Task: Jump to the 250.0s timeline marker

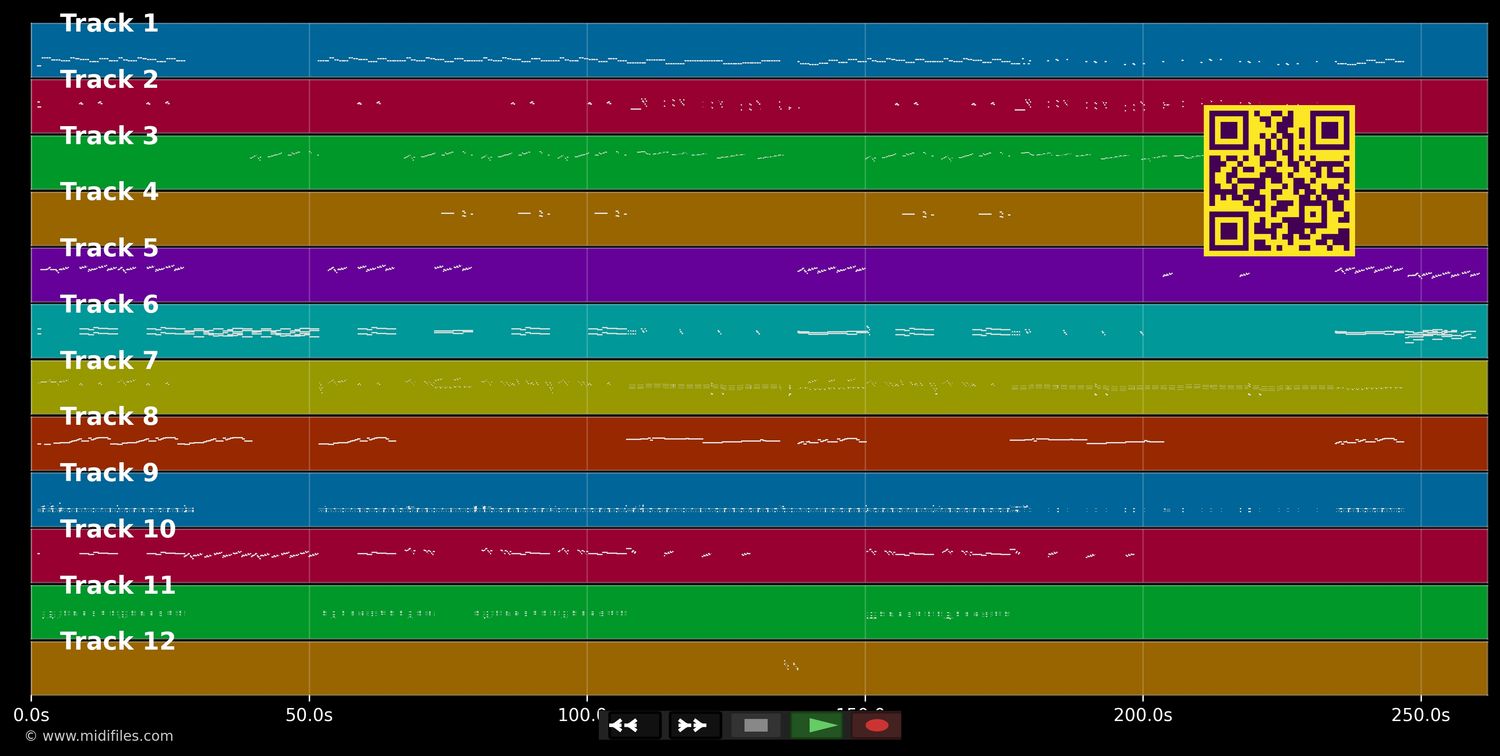Action: click(1421, 715)
